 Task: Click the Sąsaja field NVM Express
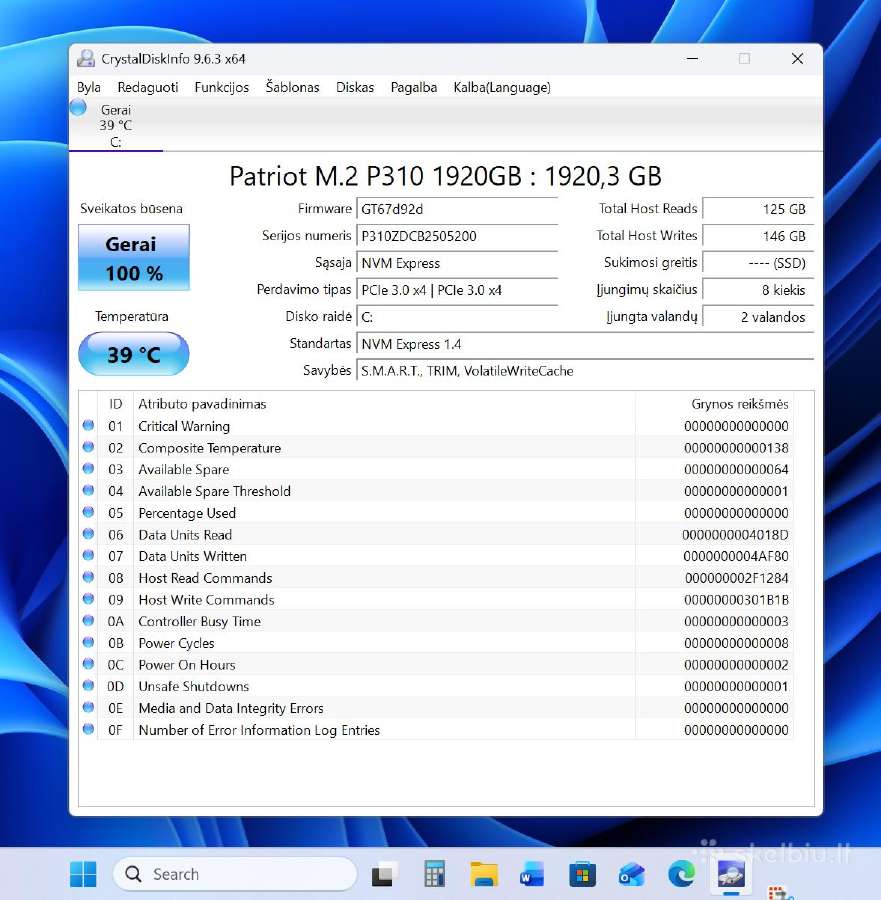click(x=457, y=263)
